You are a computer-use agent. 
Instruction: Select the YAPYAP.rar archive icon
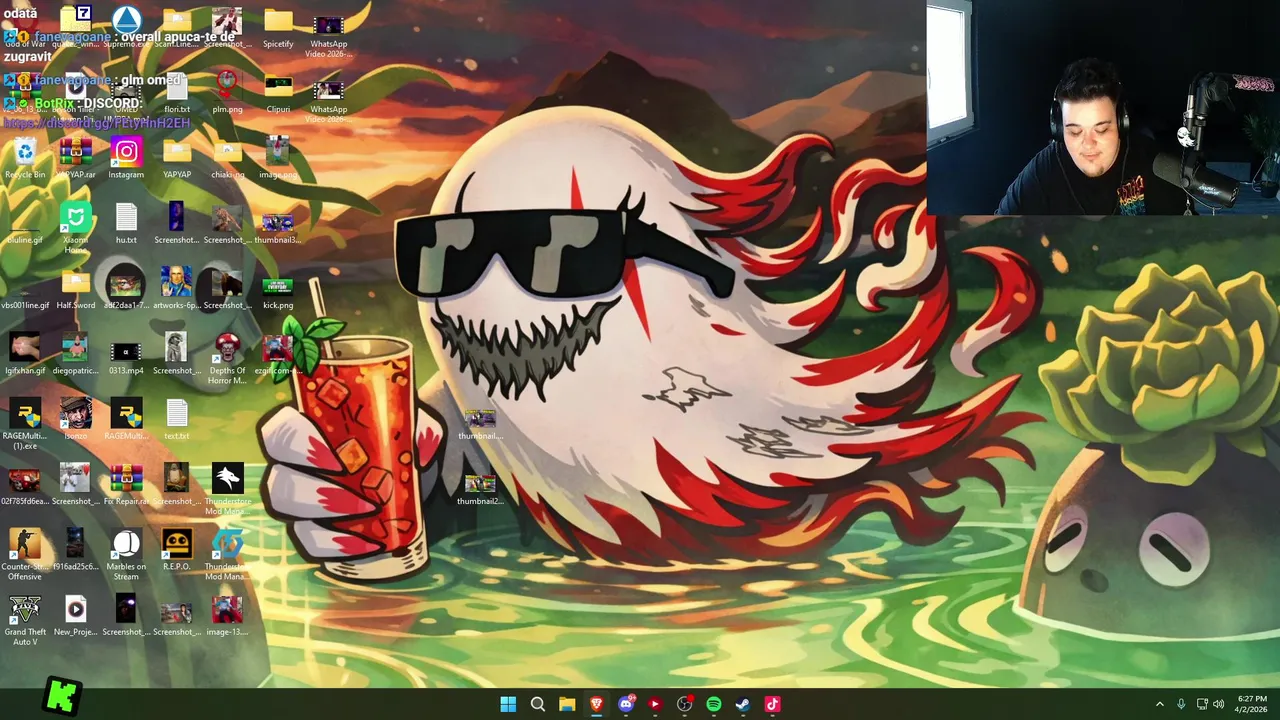[76, 158]
